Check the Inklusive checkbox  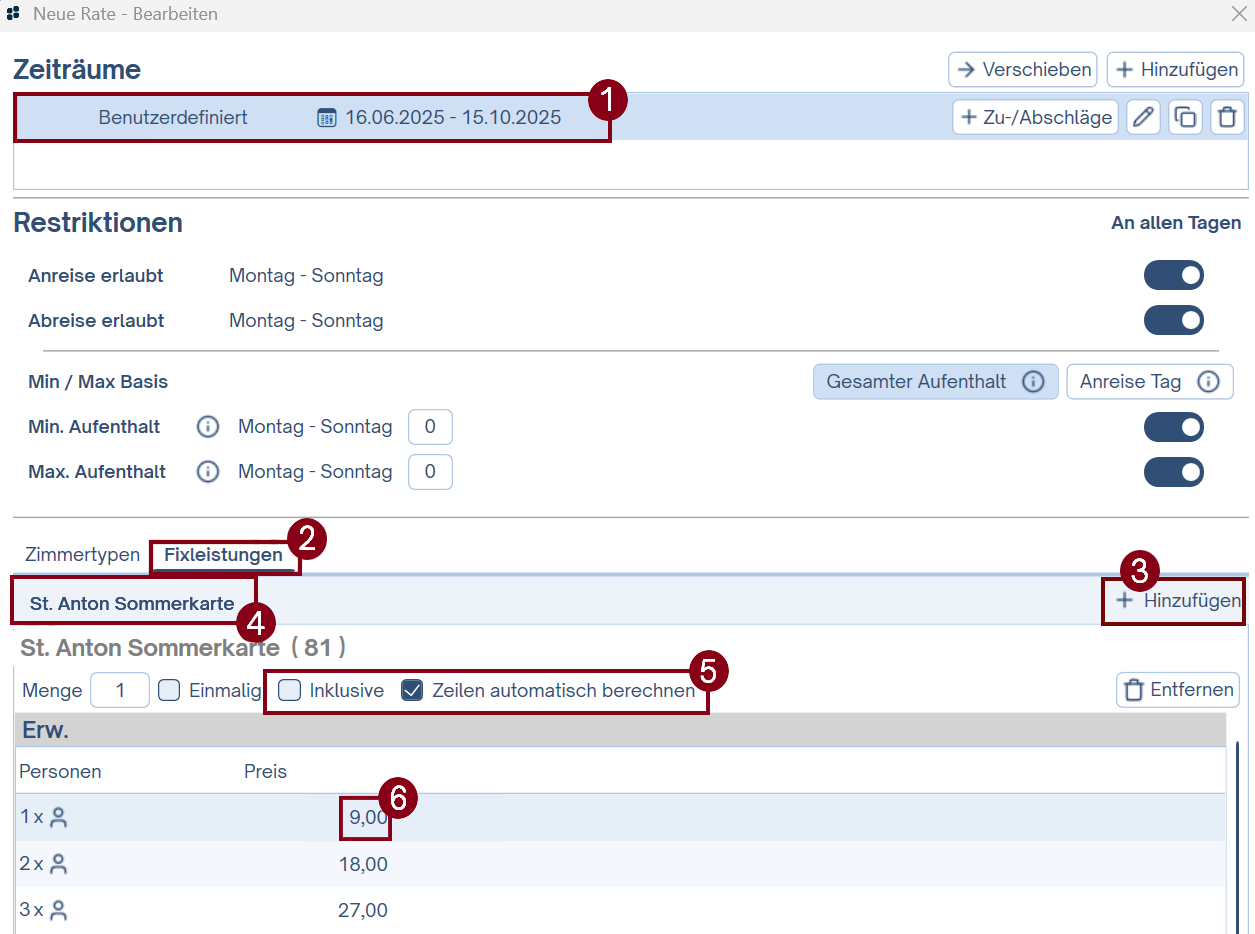pyautogui.click(x=289, y=690)
